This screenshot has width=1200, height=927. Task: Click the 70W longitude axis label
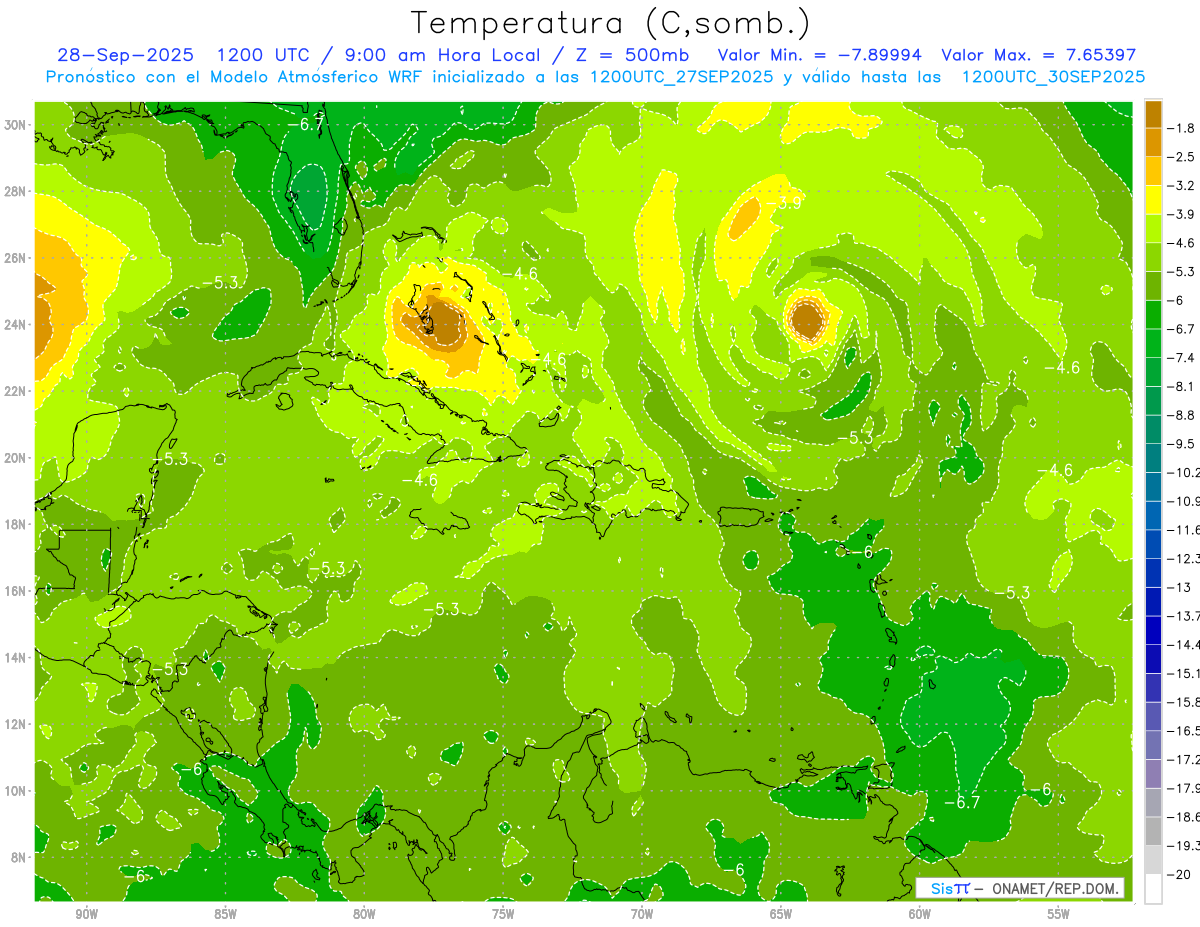pos(642,914)
